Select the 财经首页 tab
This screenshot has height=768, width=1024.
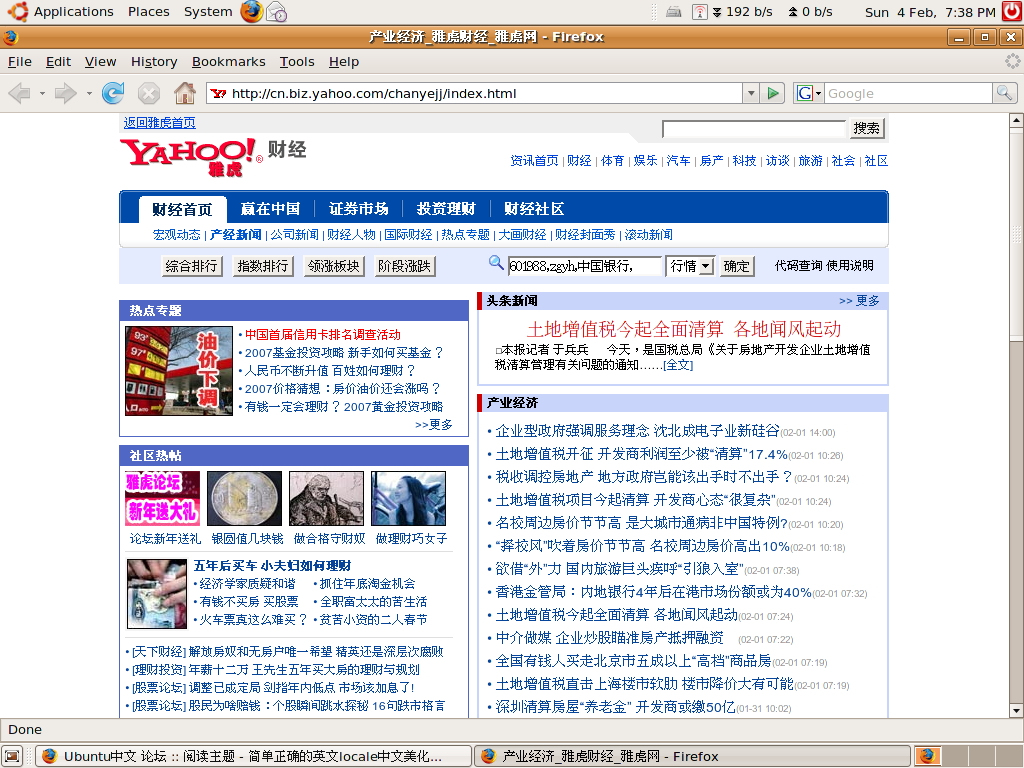182,210
